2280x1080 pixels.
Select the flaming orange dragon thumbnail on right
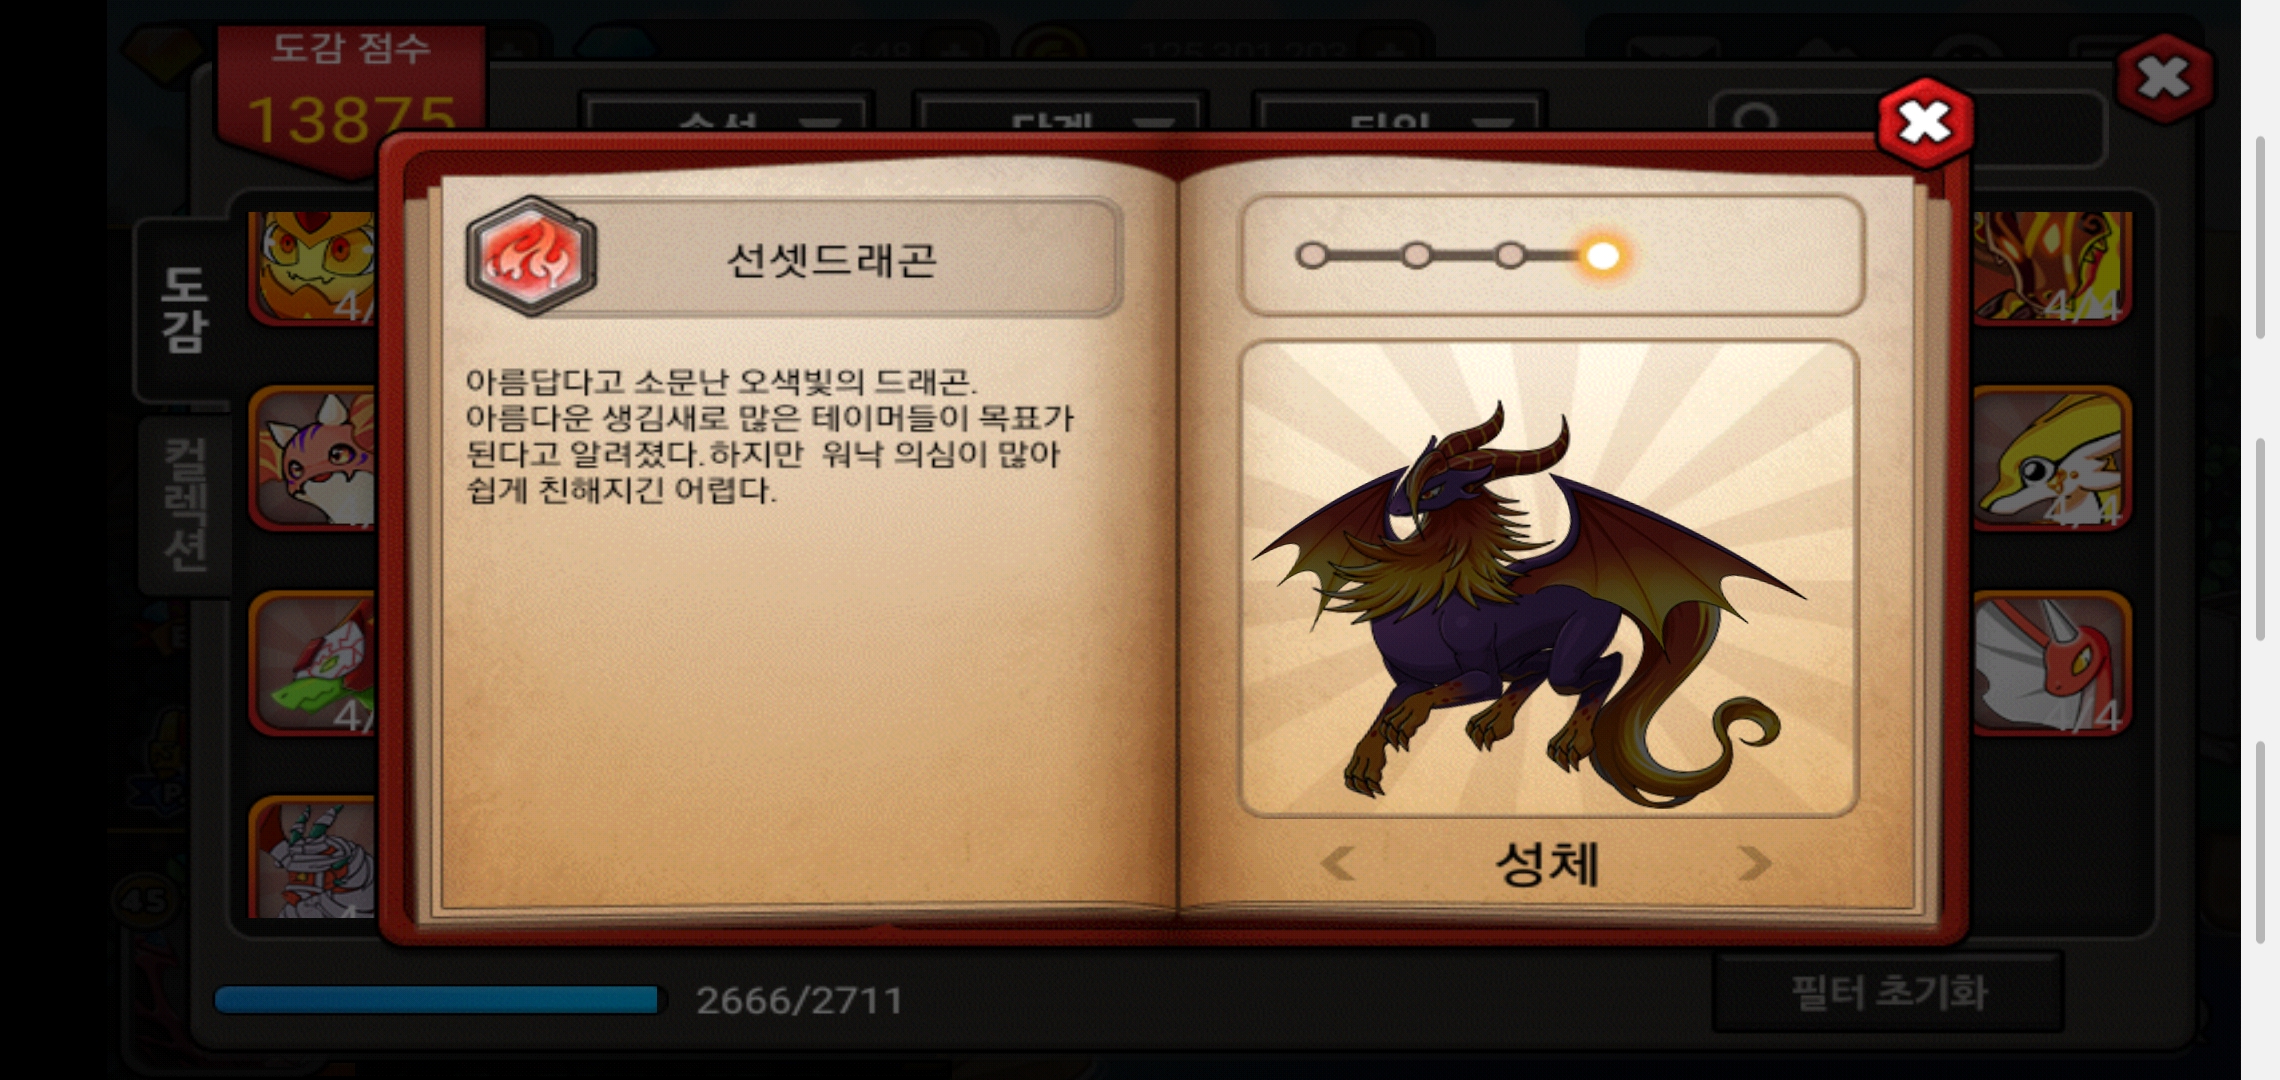coord(2051,266)
